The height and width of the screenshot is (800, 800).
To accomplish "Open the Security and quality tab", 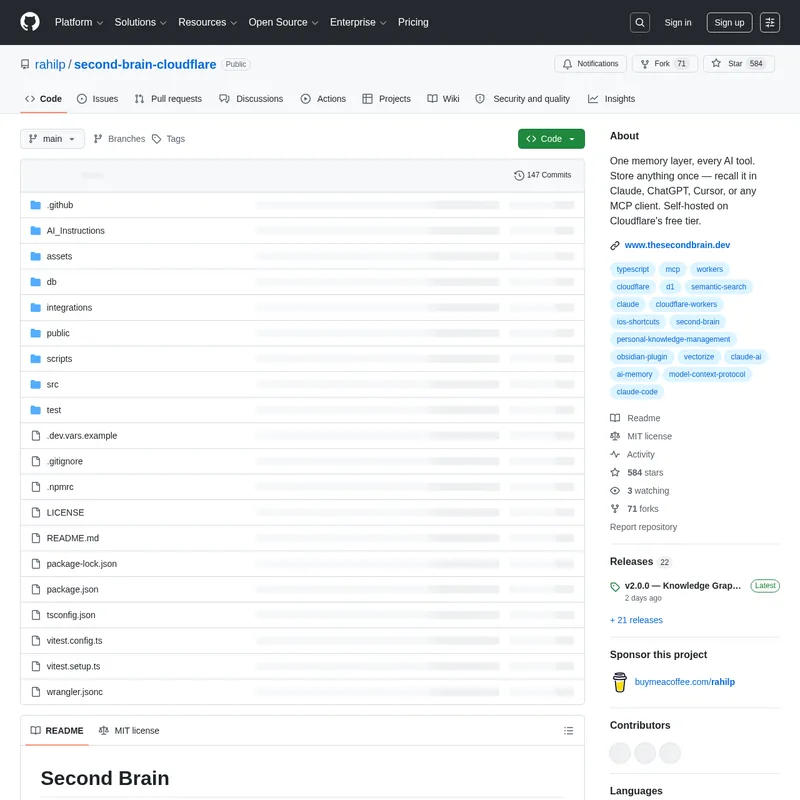I will pos(522,99).
